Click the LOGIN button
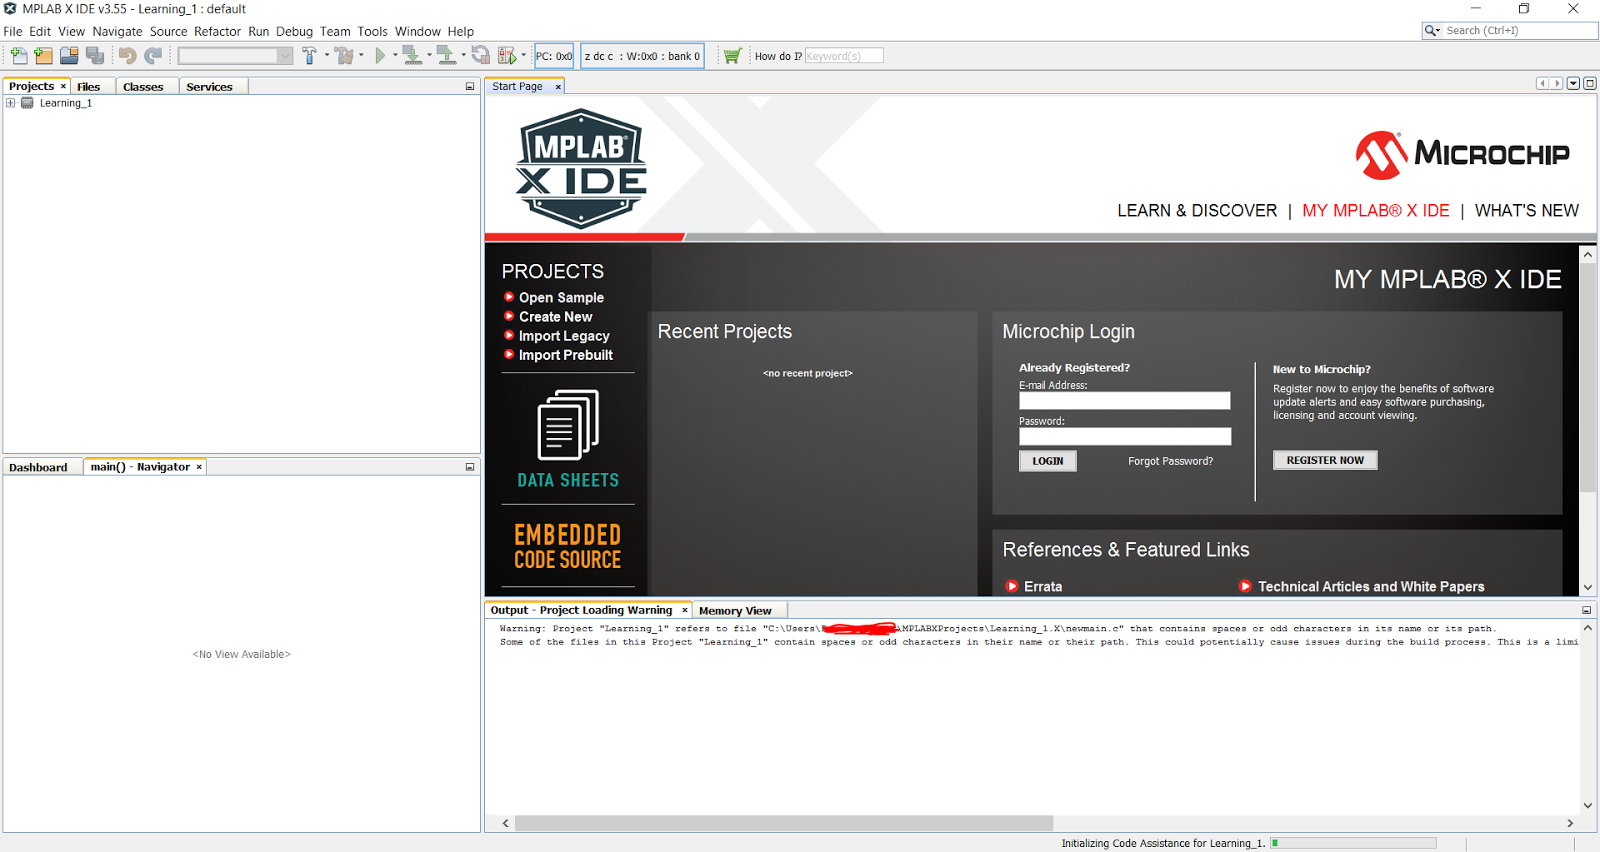The height and width of the screenshot is (852, 1600). tap(1048, 461)
